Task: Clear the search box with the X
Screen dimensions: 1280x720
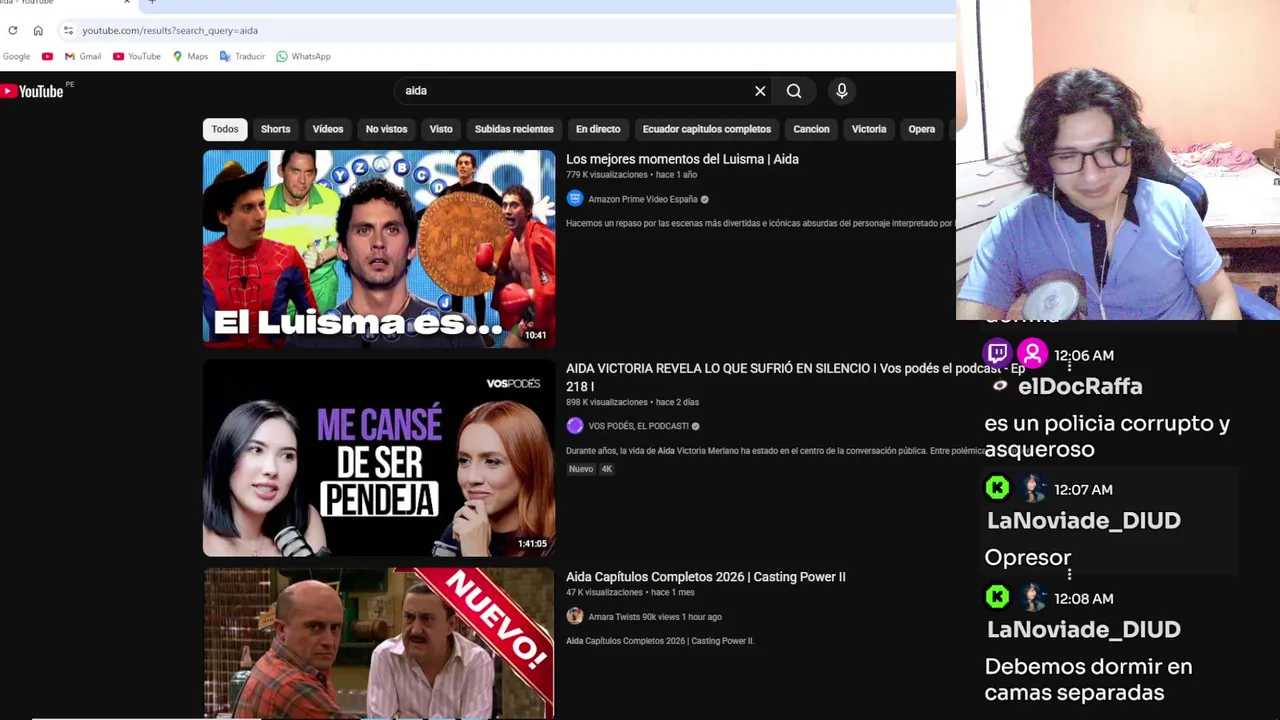Action: [x=760, y=91]
